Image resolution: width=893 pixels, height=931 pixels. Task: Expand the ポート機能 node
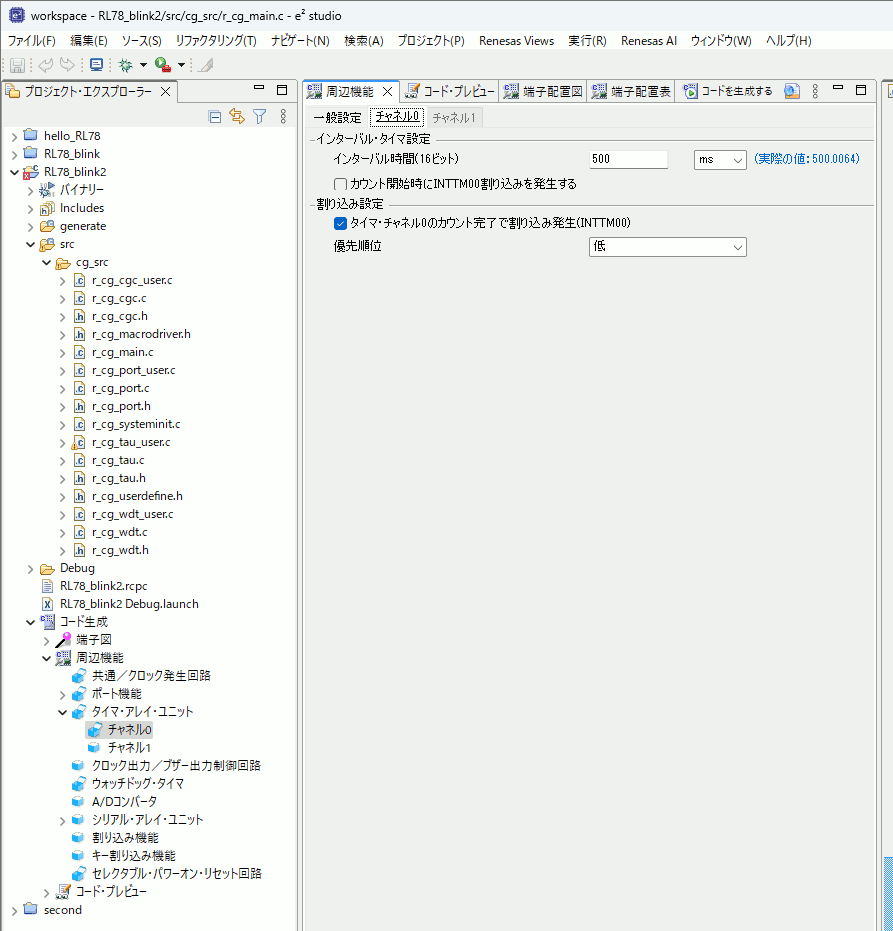click(62, 694)
